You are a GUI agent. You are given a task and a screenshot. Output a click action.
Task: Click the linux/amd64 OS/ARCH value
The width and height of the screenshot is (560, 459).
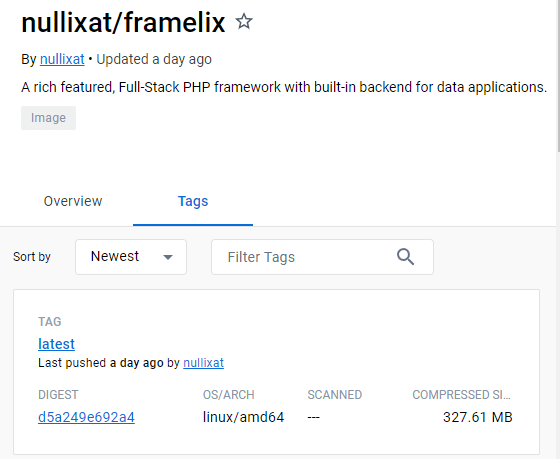coord(244,417)
